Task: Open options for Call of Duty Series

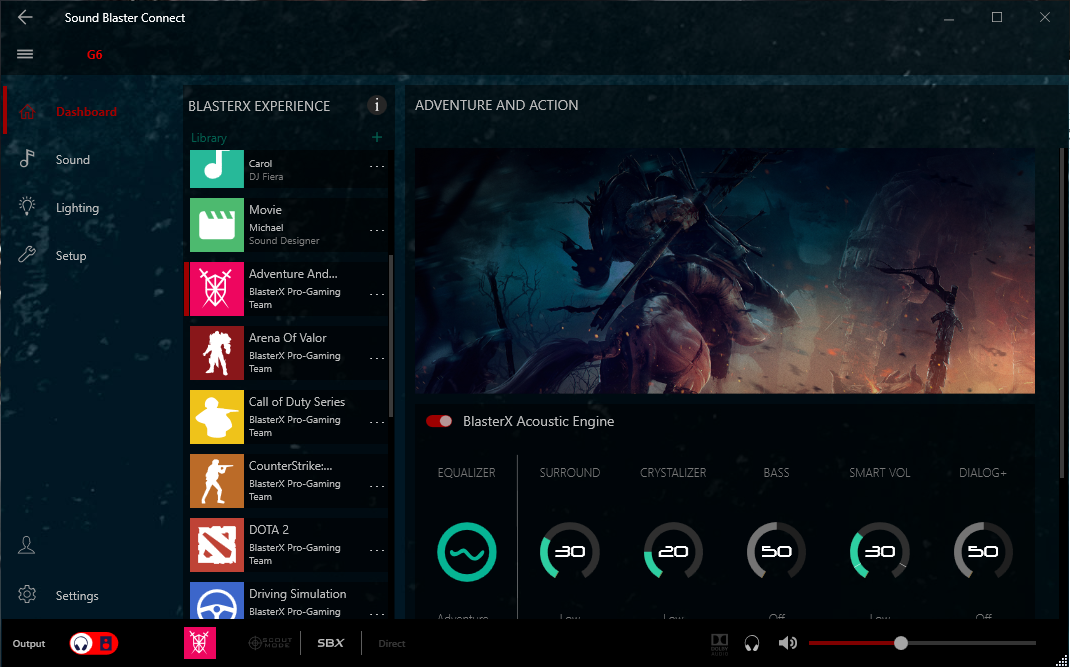Action: pyautogui.click(x=377, y=422)
